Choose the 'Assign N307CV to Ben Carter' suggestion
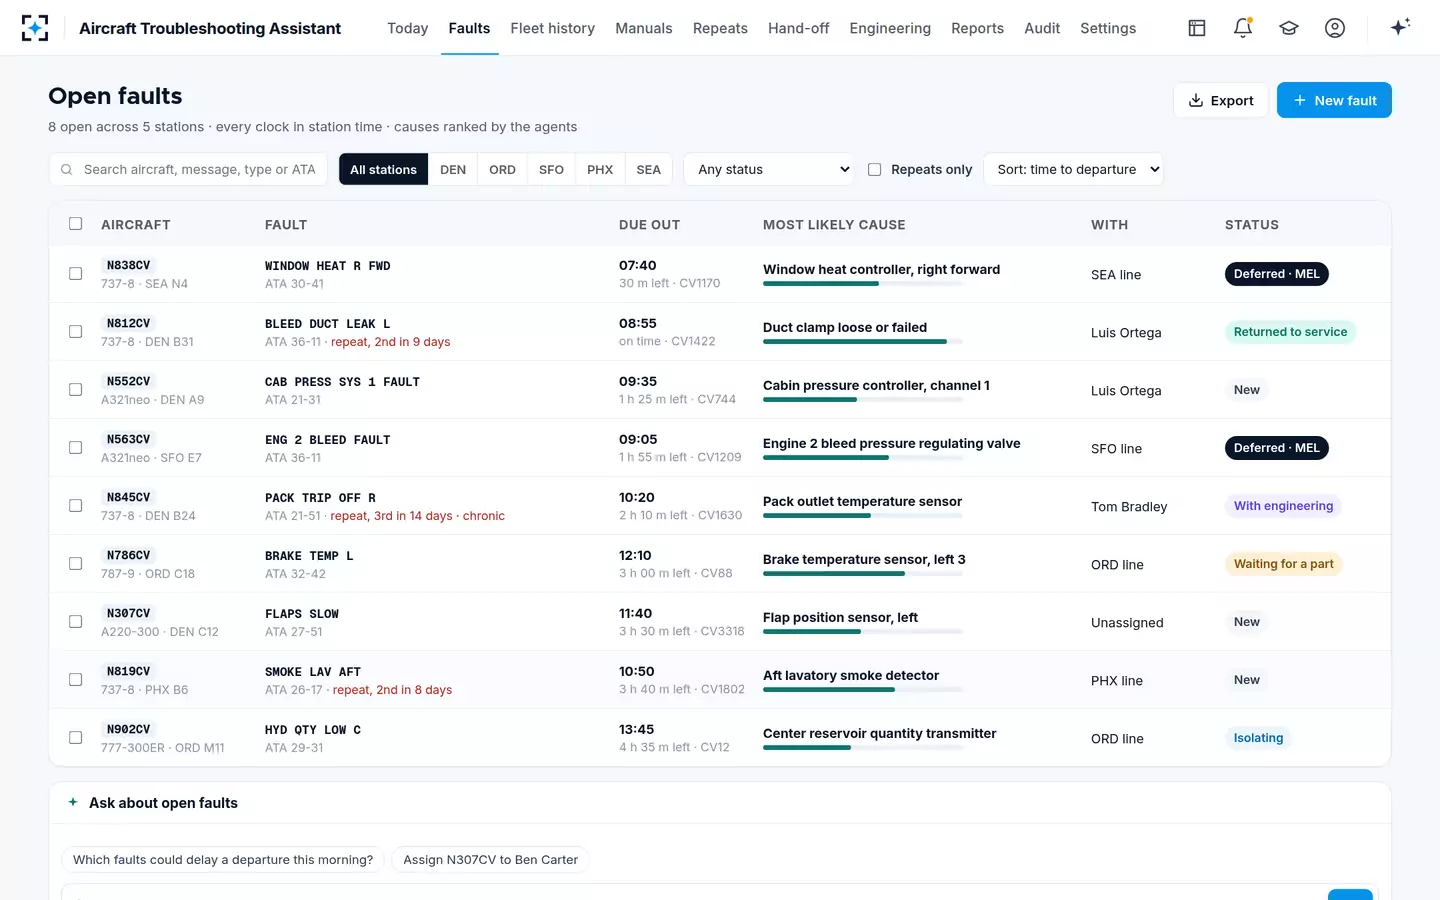This screenshot has height=900, width=1440. (490, 860)
